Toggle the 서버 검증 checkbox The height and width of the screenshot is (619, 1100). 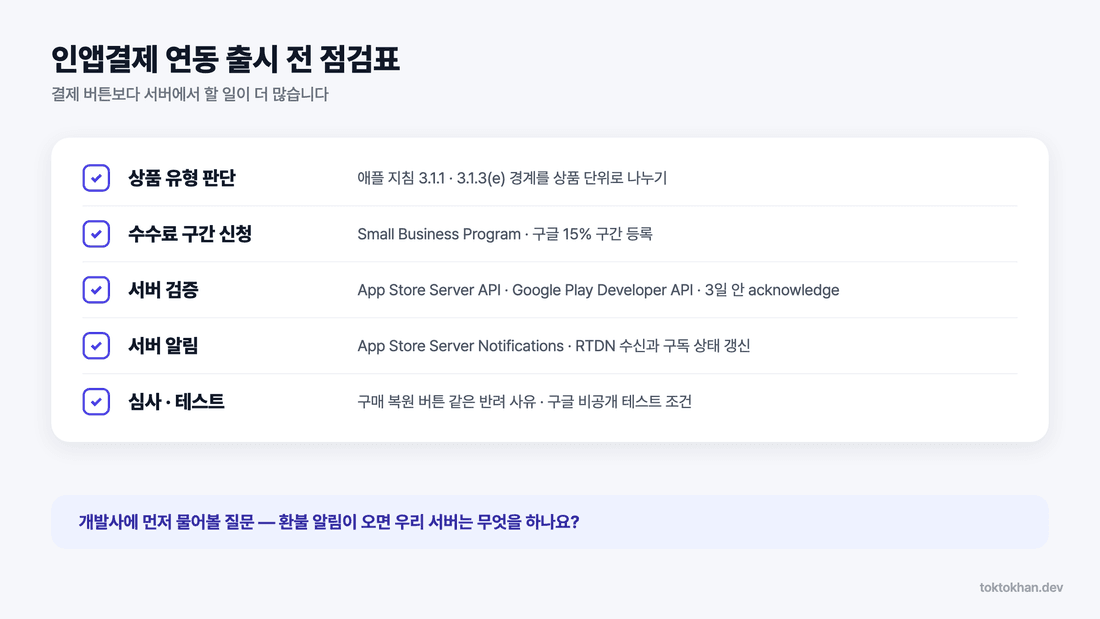(96, 290)
